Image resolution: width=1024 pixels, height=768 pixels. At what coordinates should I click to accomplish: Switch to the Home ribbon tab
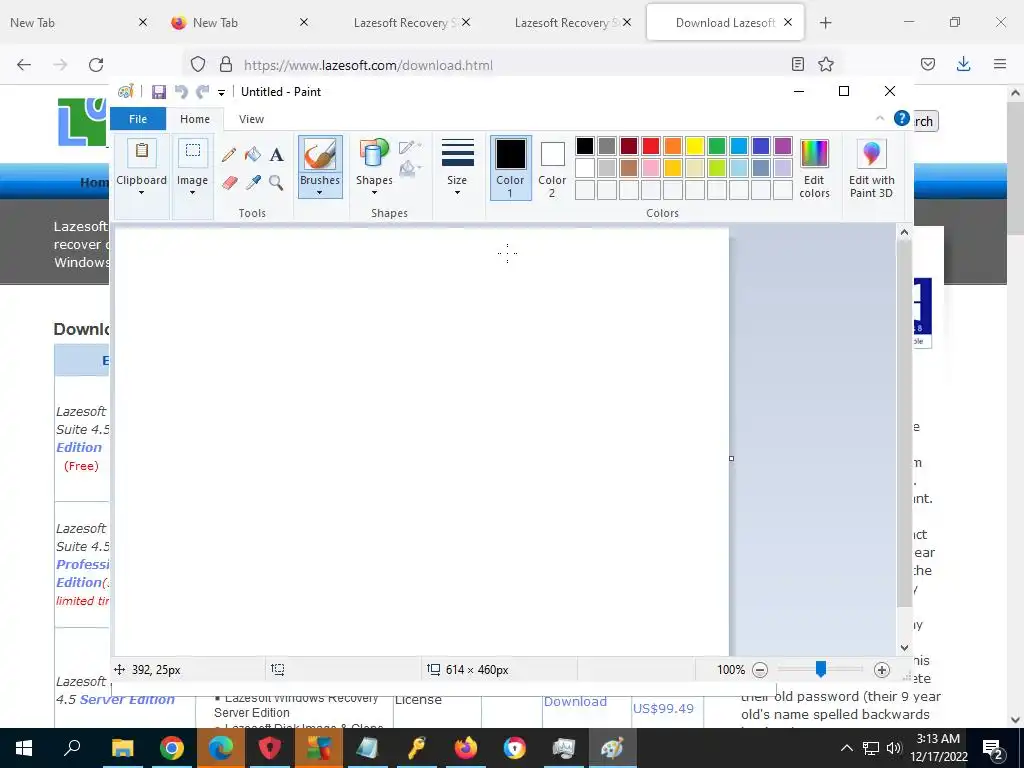point(195,119)
